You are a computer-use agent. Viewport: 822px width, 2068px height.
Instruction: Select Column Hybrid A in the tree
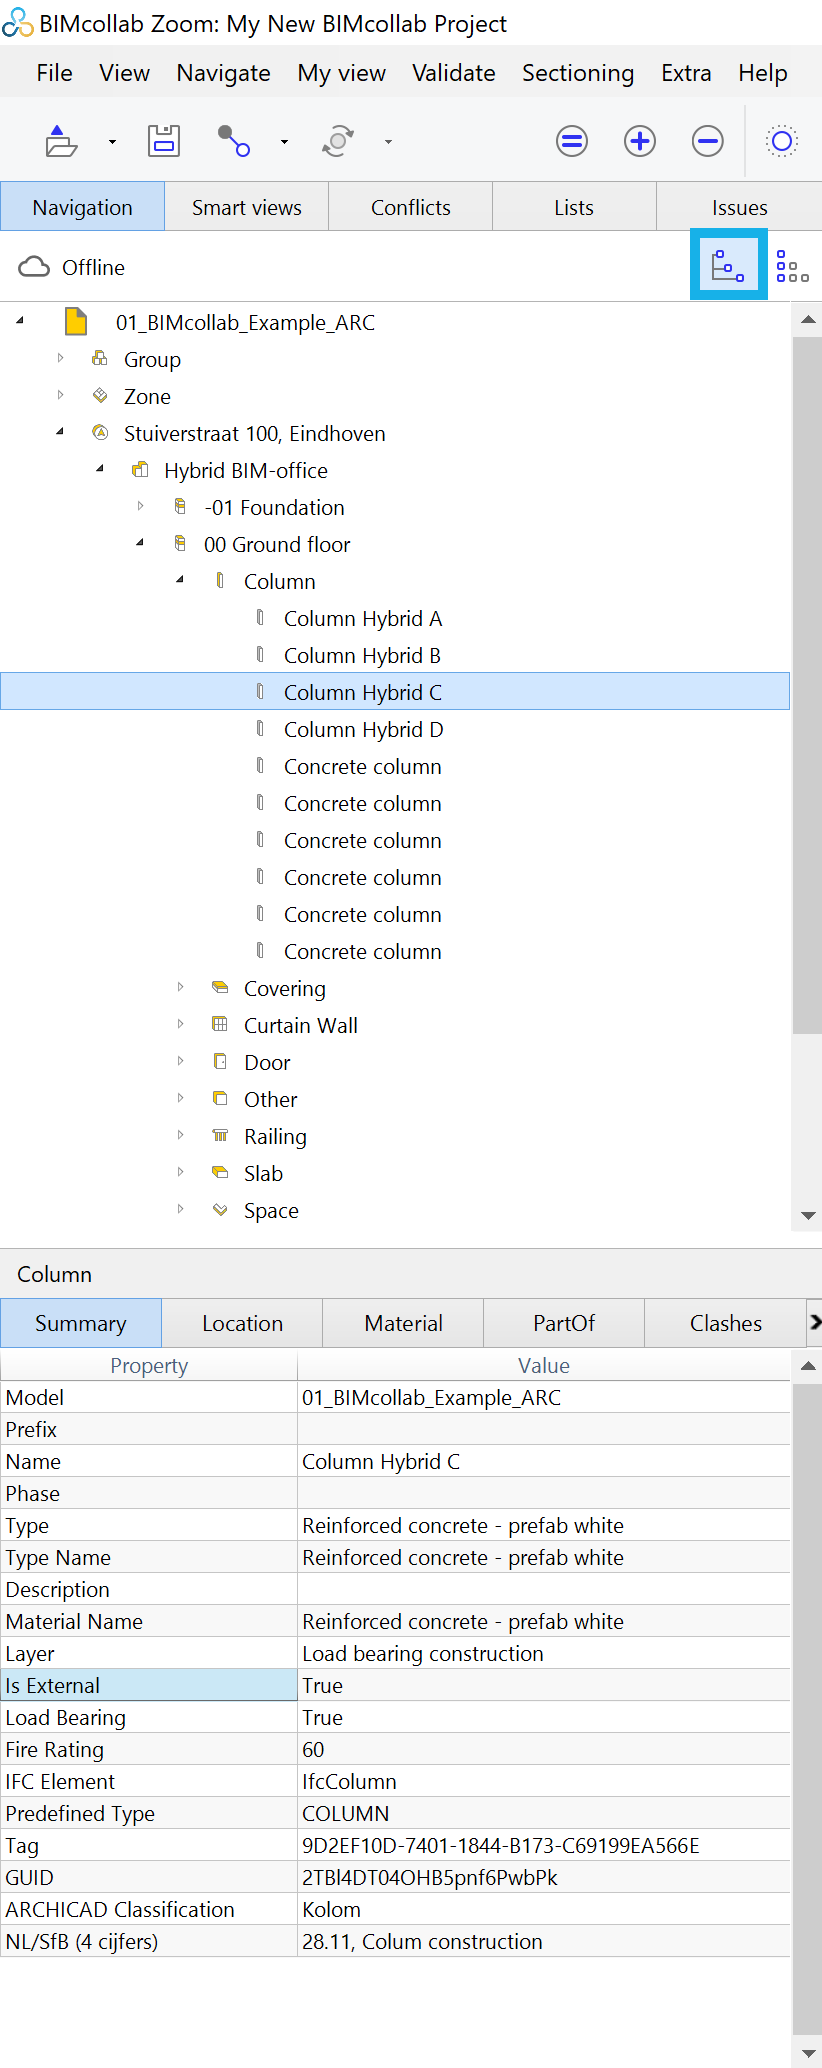pyautogui.click(x=363, y=618)
